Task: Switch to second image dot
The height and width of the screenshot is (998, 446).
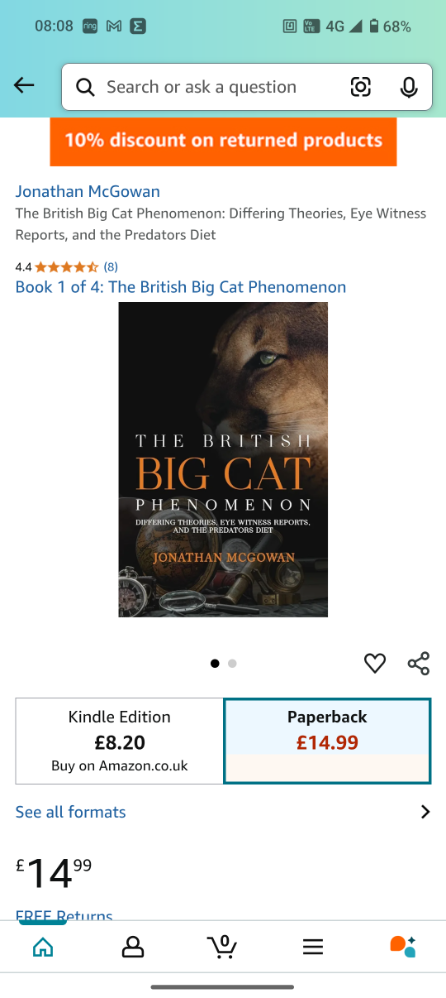Action: pyautogui.click(x=232, y=663)
